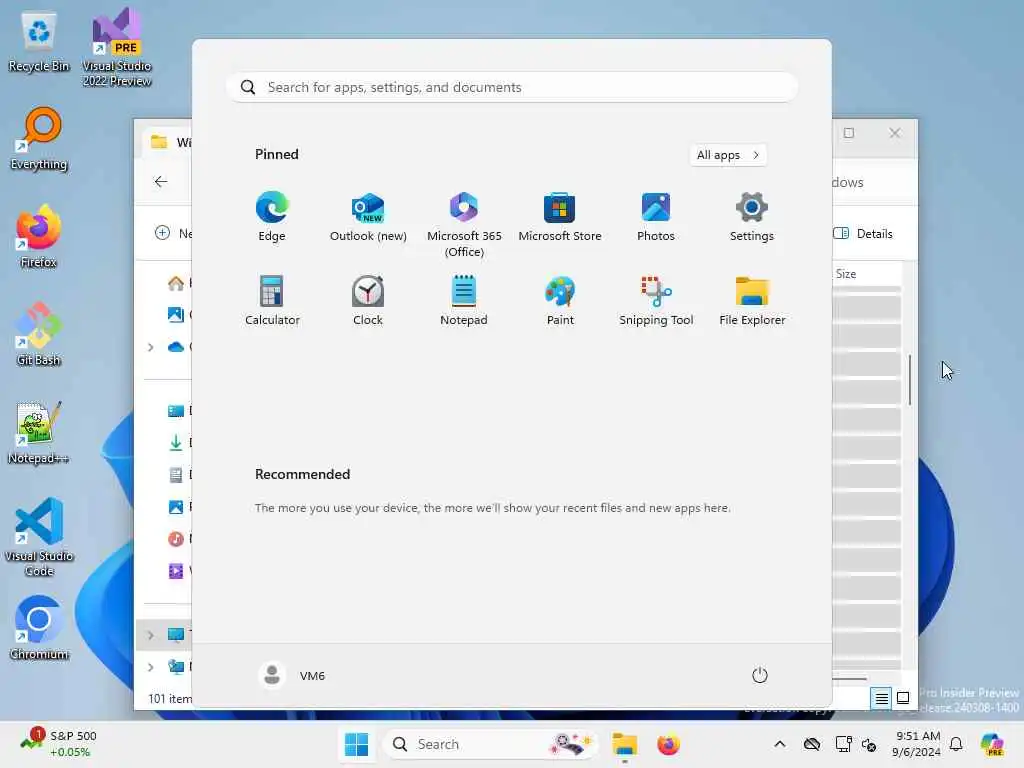Click Explorer vertical scrollbar thumb
This screenshot has height=768, width=1024.
click(x=909, y=379)
